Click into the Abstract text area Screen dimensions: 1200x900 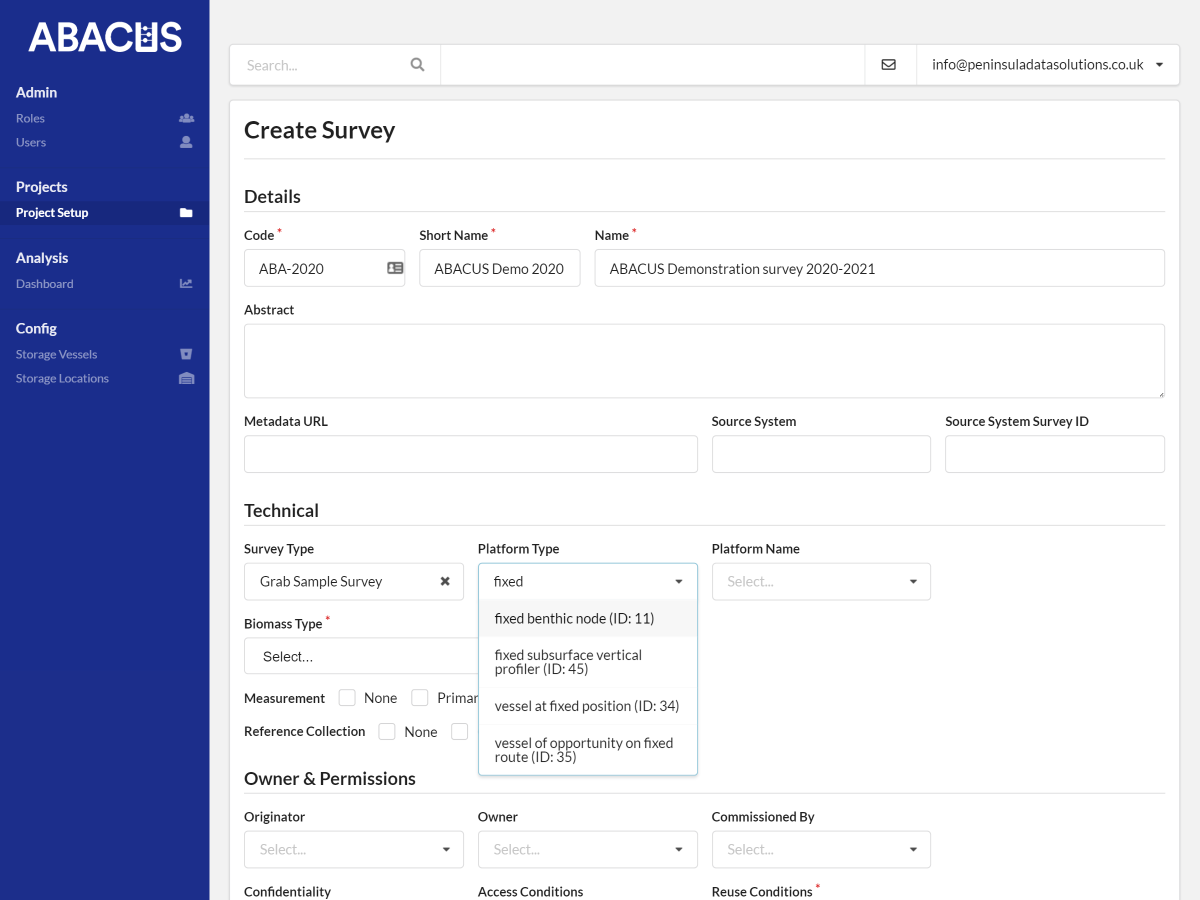(704, 361)
